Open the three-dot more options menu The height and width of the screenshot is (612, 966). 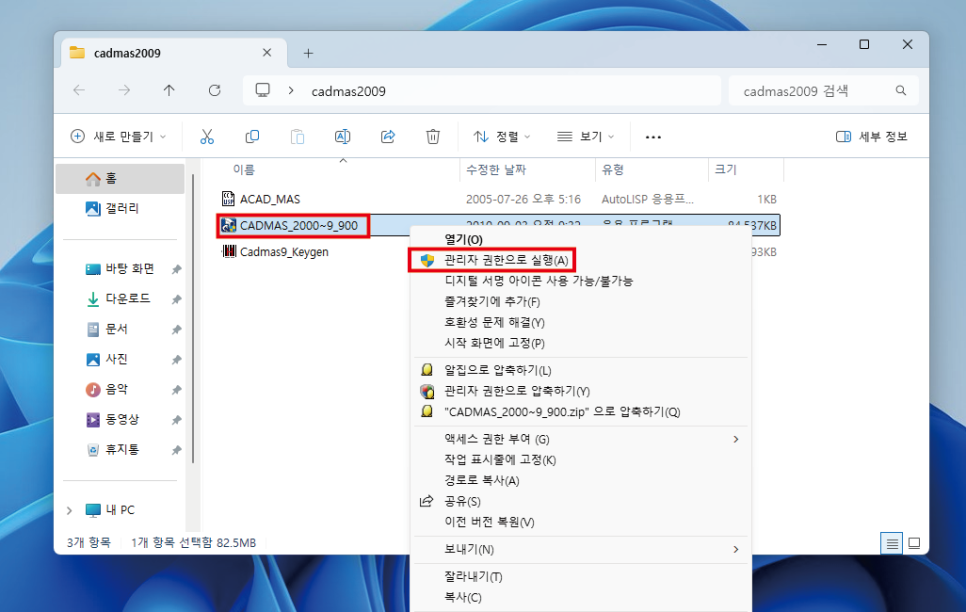click(653, 137)
